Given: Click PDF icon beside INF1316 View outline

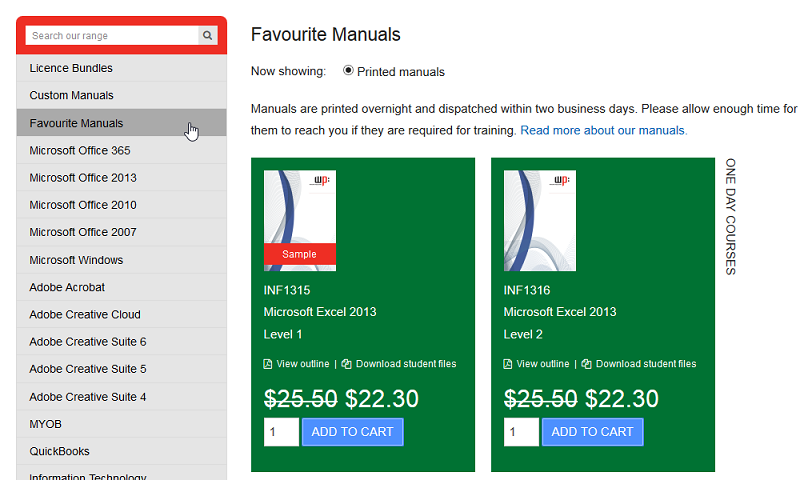Looking at the screenshot, I should pos(508,364).
